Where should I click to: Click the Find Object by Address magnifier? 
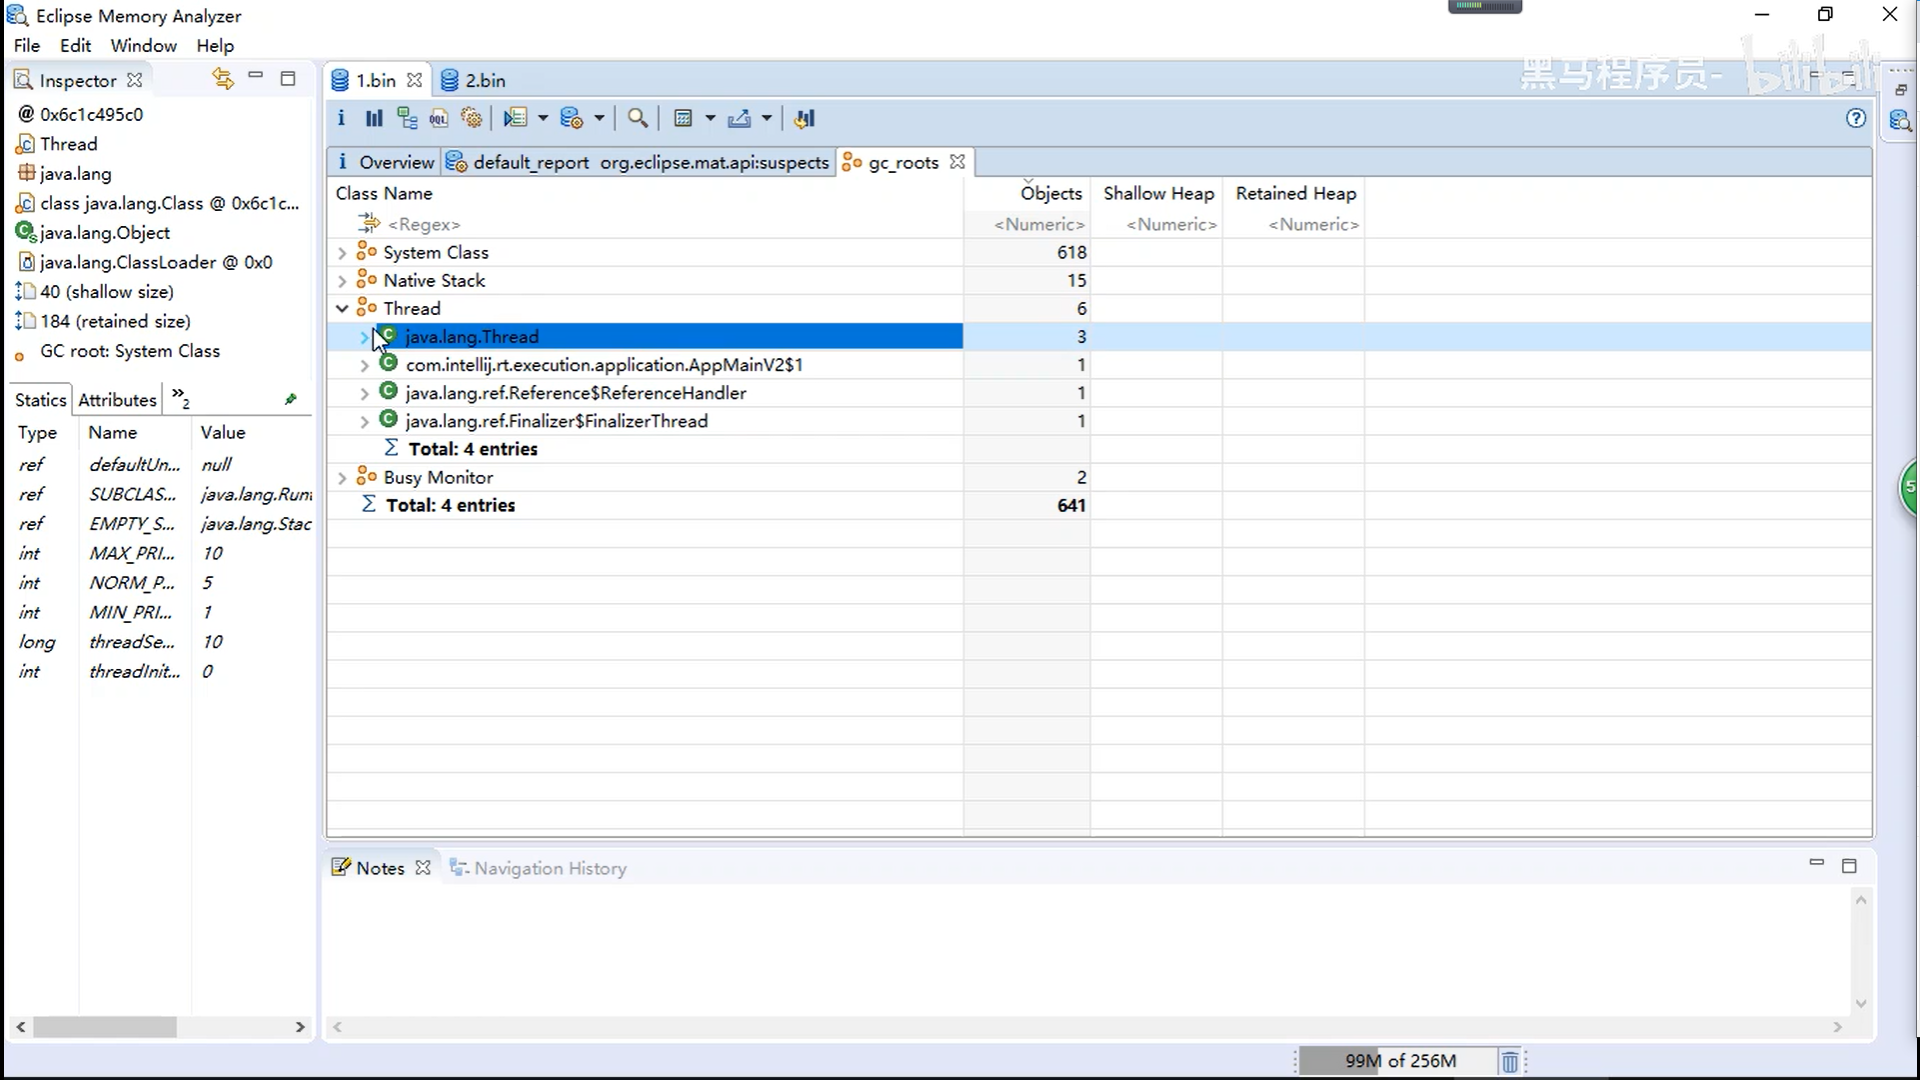(x=637, y=118)
